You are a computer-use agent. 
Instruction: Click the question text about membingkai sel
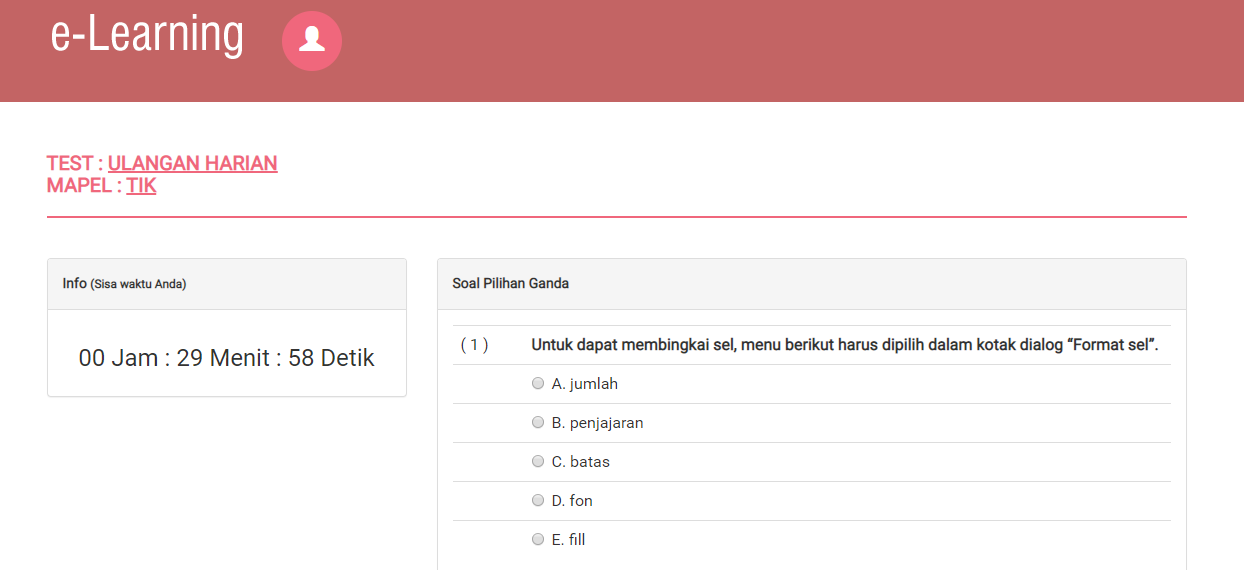tap(845, 345)
